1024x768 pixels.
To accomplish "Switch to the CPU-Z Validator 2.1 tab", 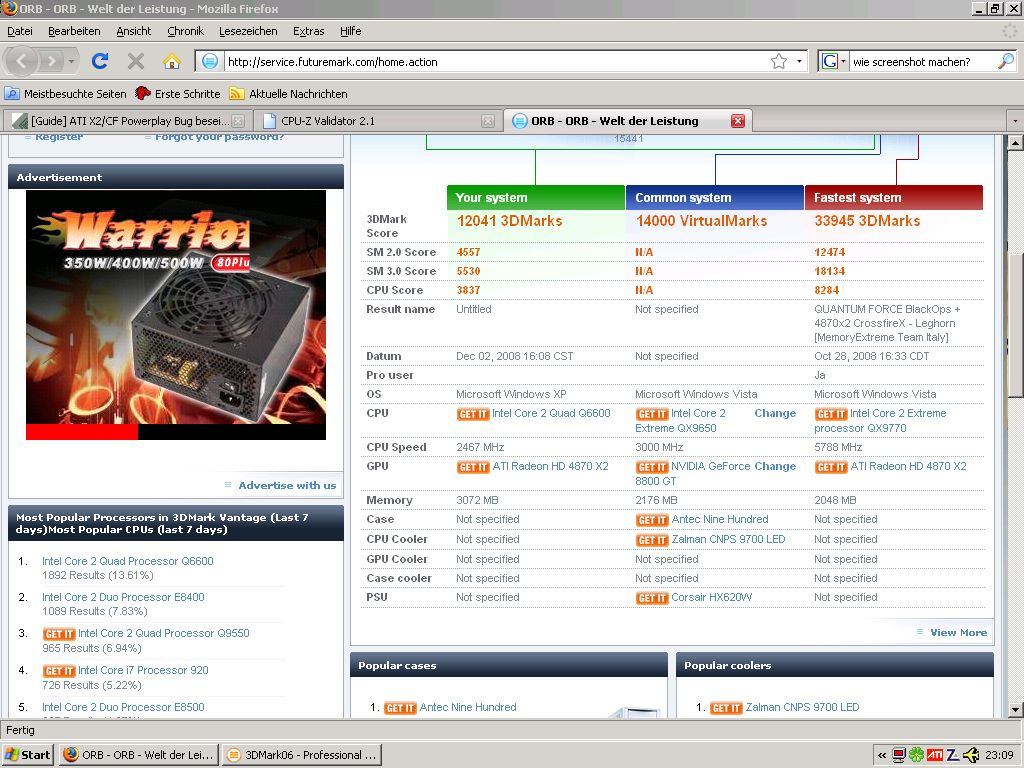I will click(x=376, y=121).
